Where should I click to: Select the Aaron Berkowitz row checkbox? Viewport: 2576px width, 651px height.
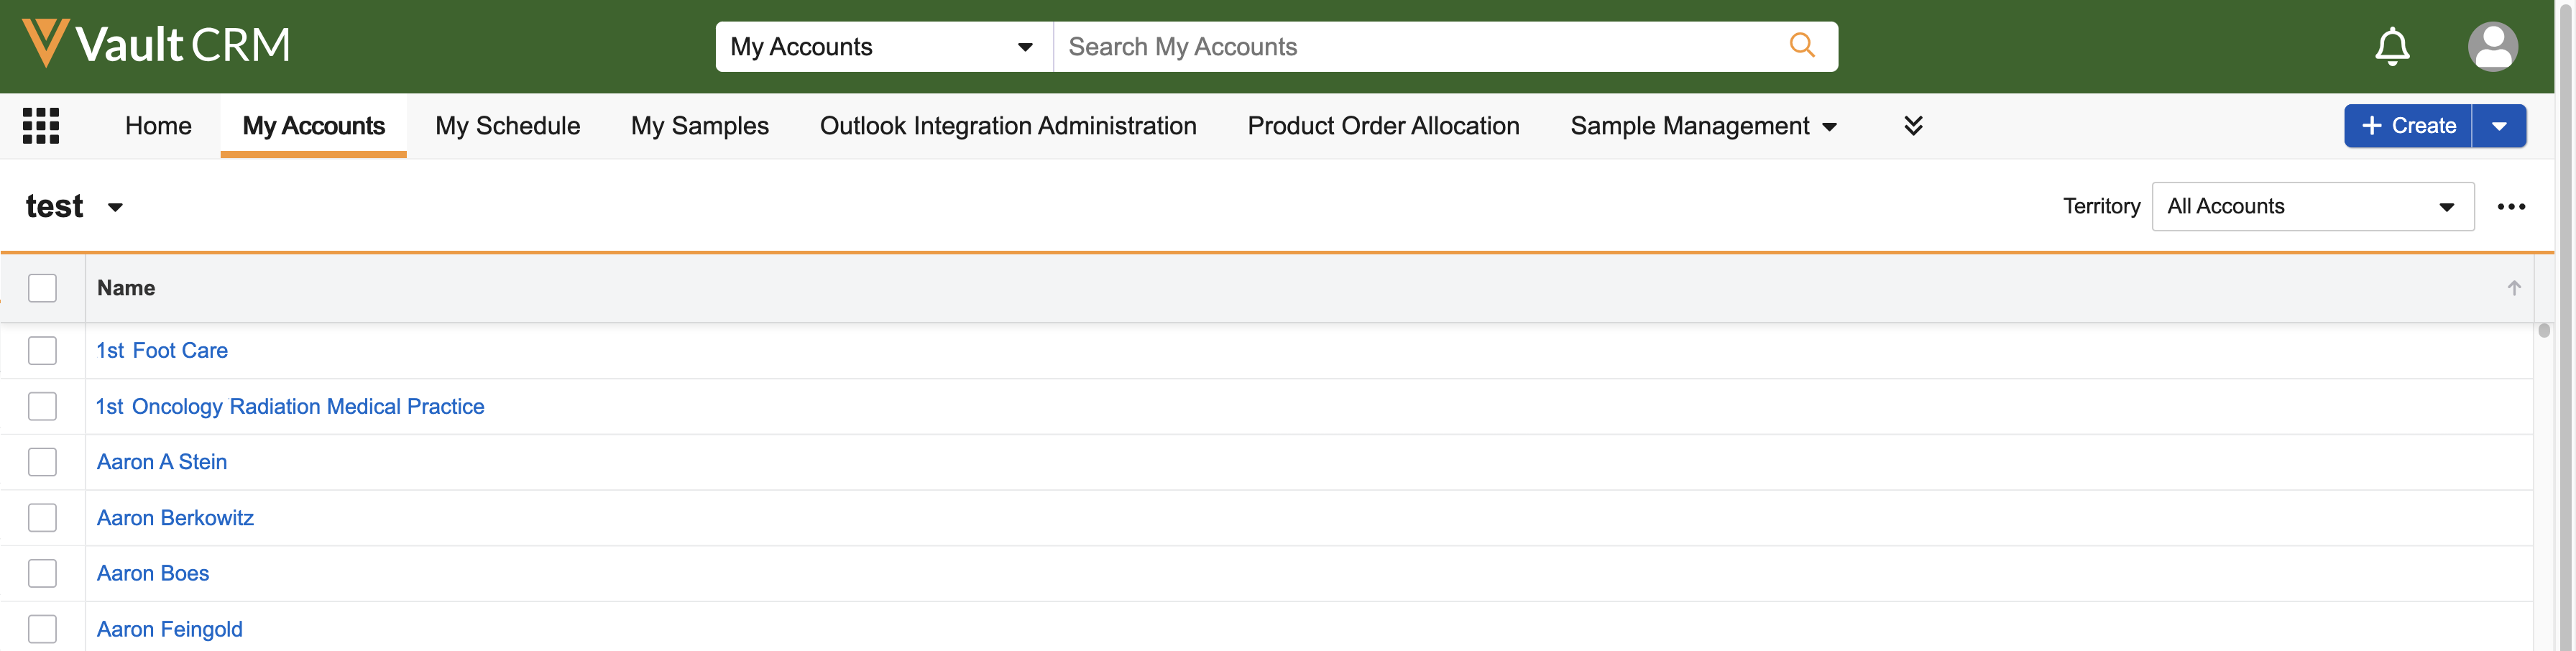click(x=42, y=518)
